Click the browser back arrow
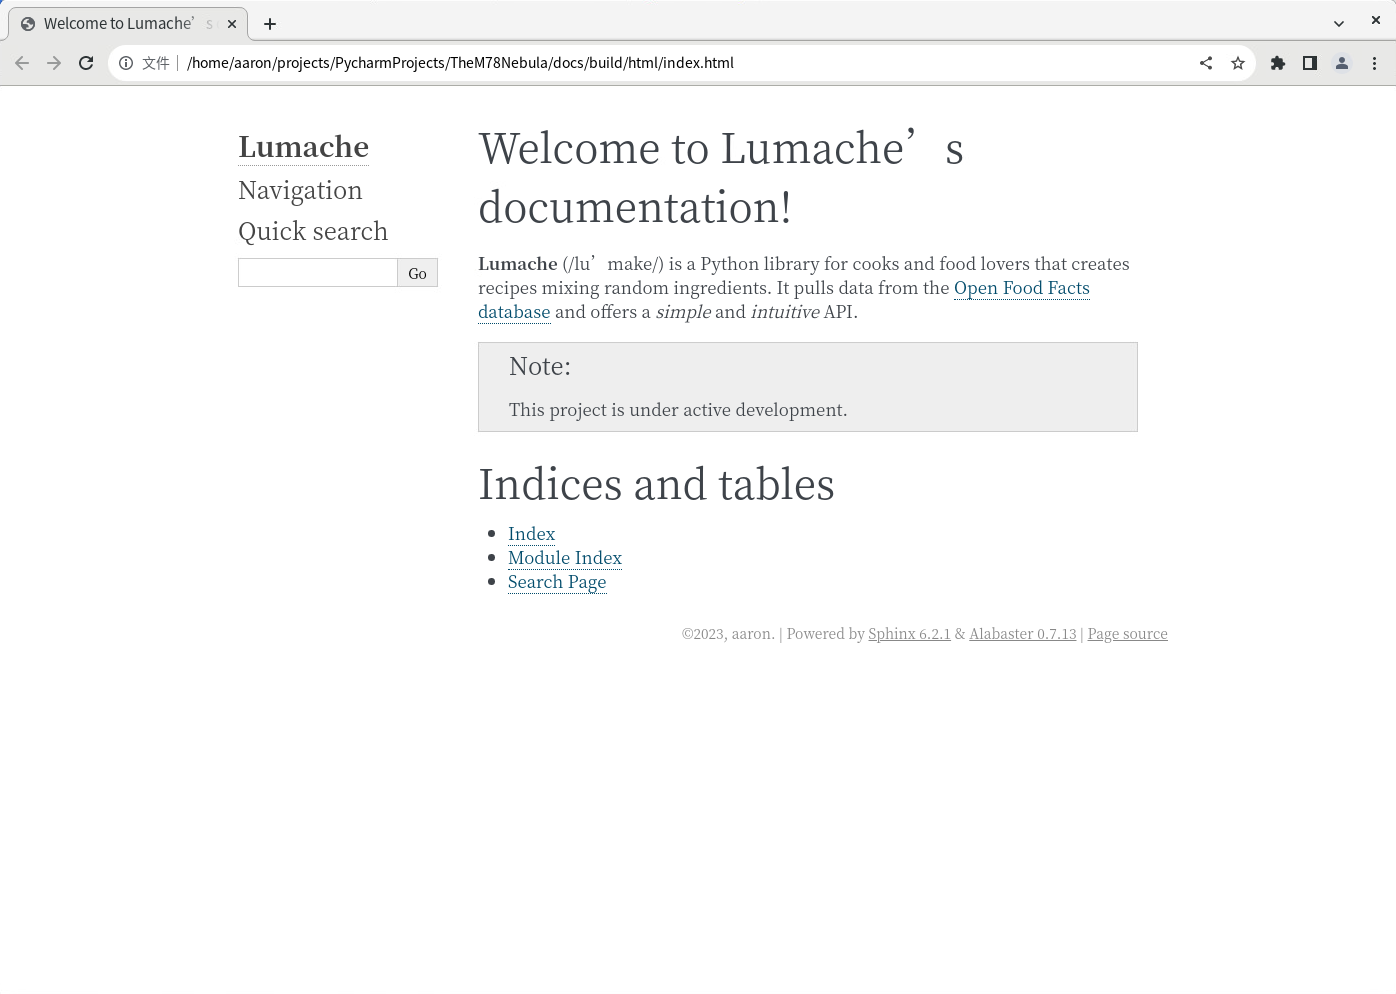The height and width of the screenshot is (994, 1396). pyautogui.click(x=22, y=63)
